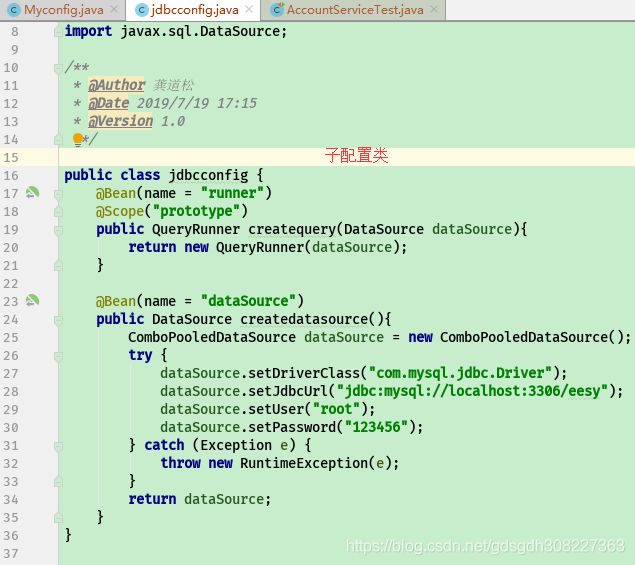Collapse the import block fold marker on line 8
This screenshot has width=635, height=565.
tap(58, 32)
